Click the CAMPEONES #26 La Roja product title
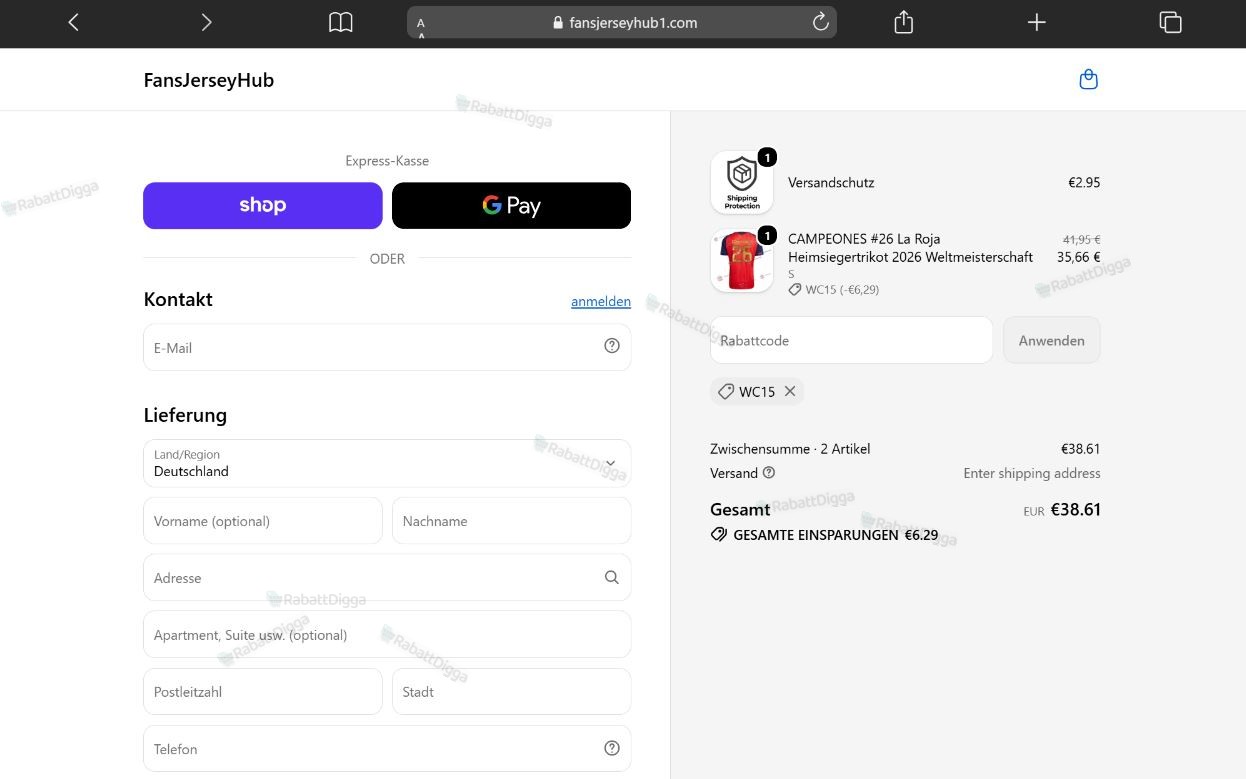Image resolution: width=1246 pixels, height=779 pixels. pos(911,248)
